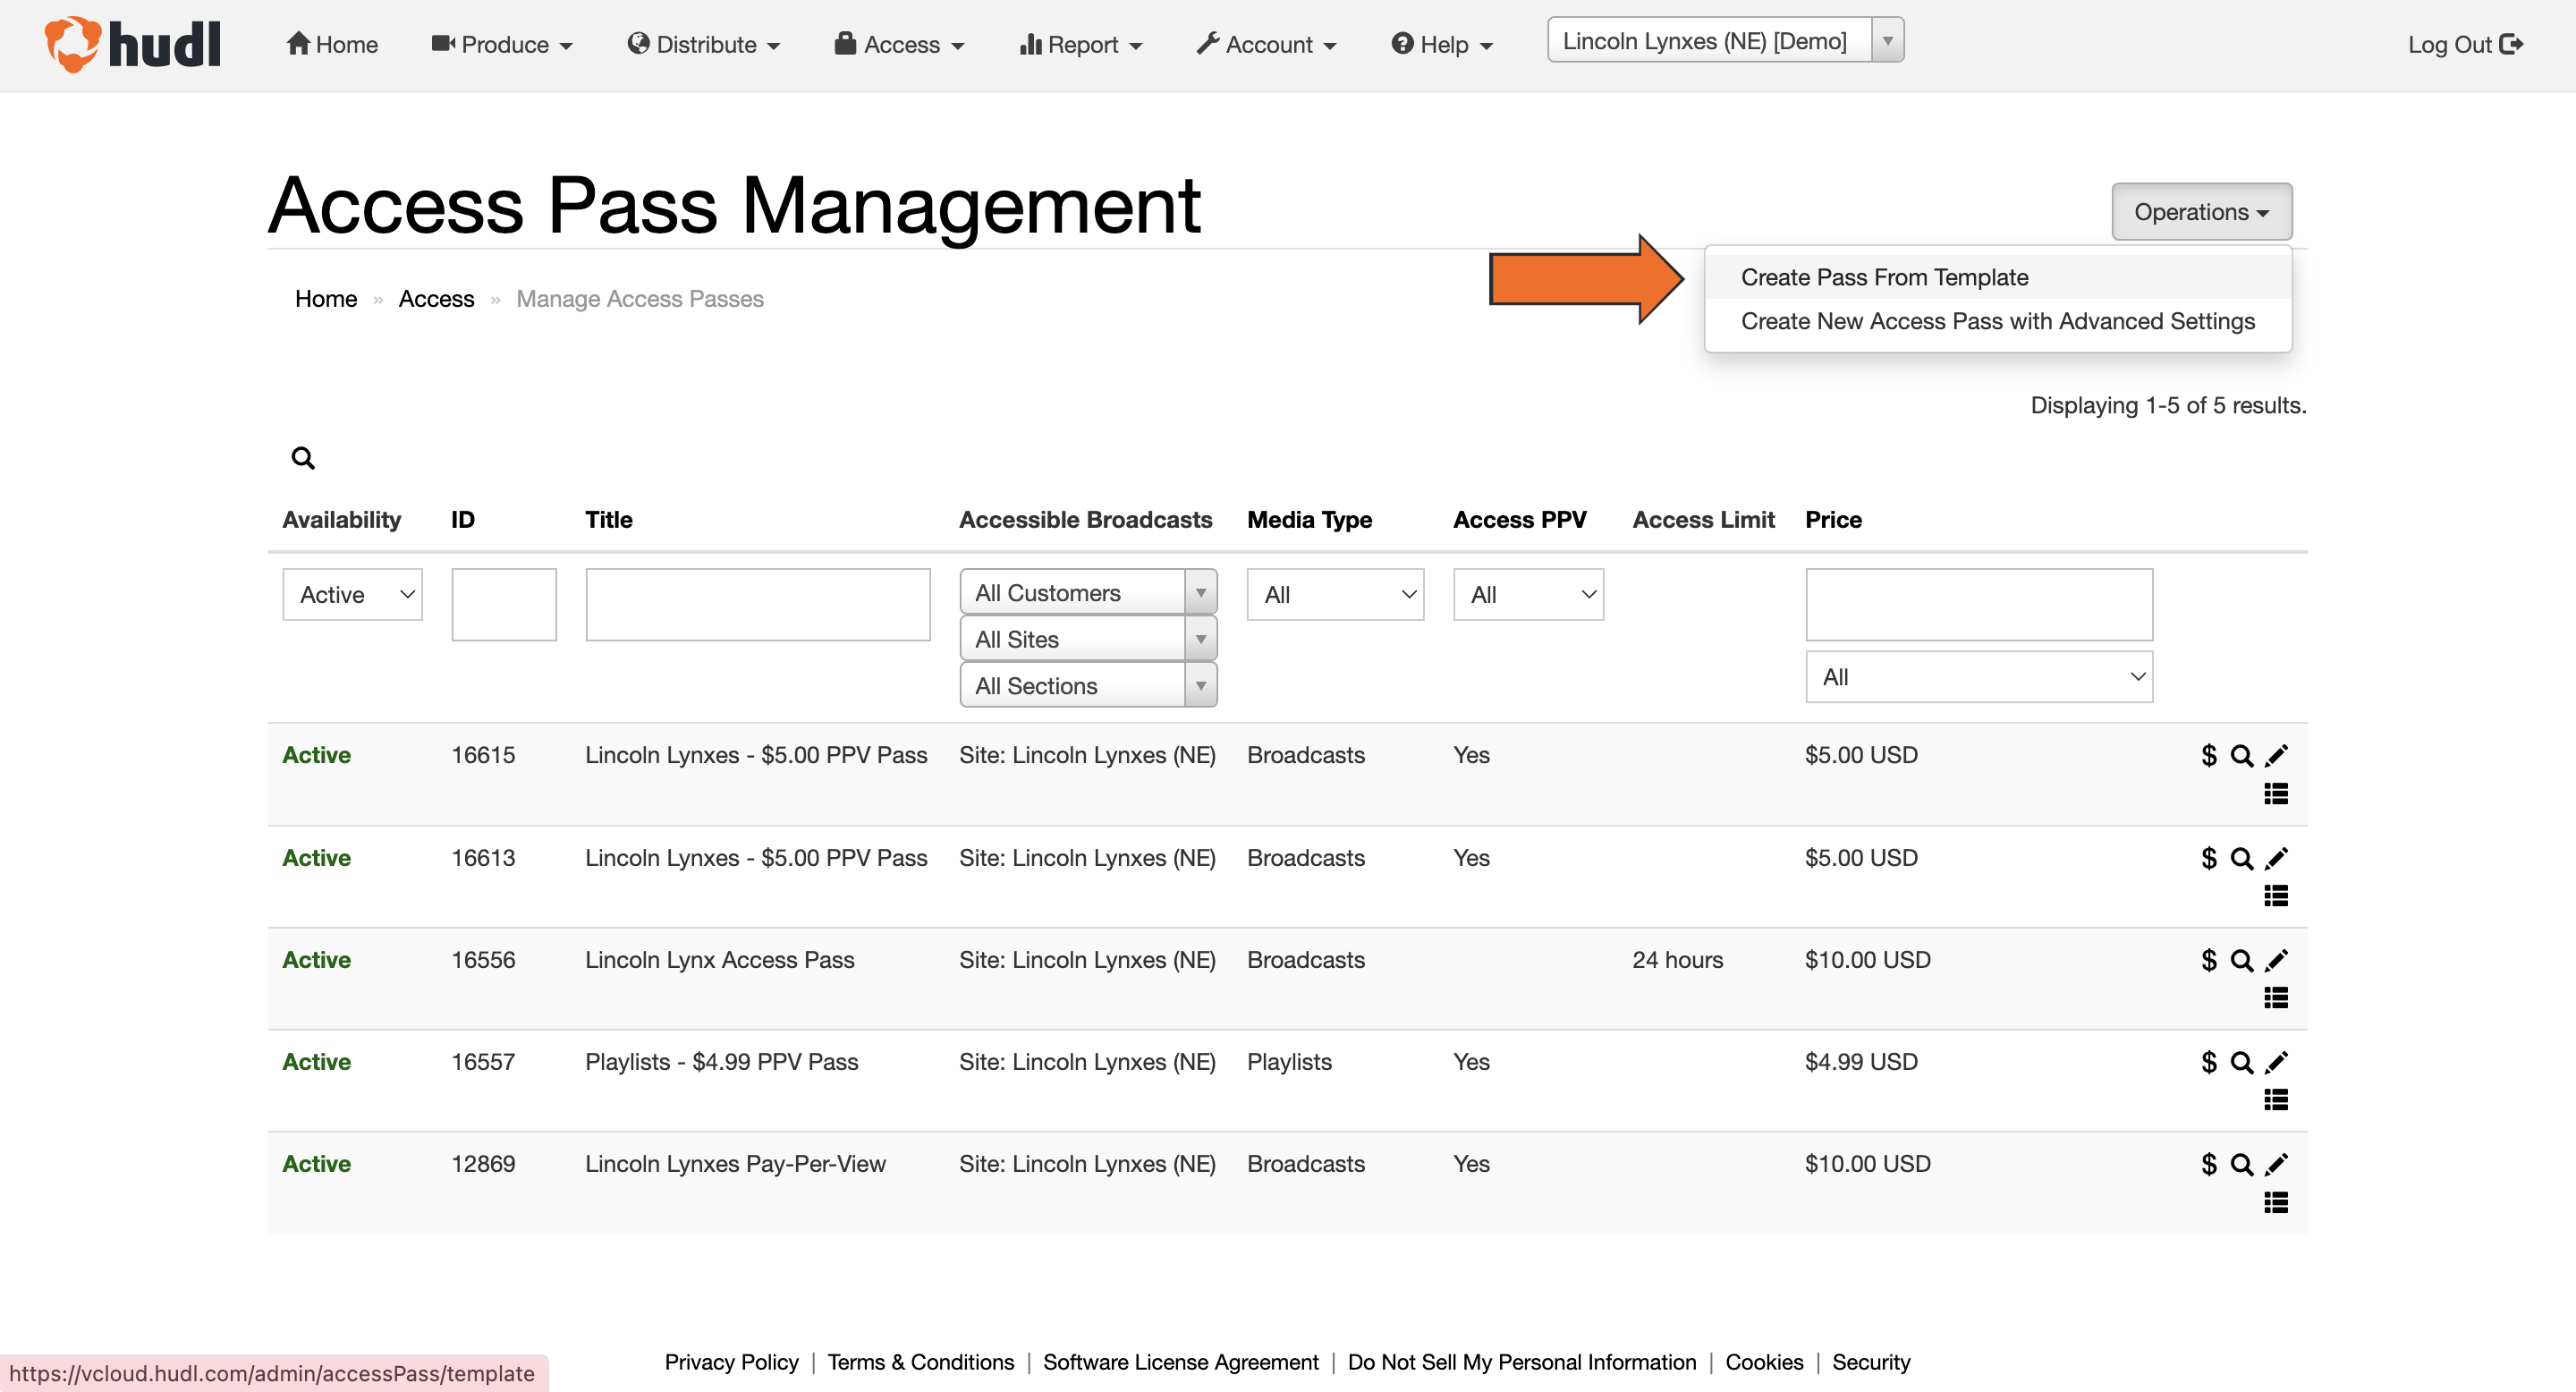
Task: Open the Report menu
Action: coord(1081,44)
